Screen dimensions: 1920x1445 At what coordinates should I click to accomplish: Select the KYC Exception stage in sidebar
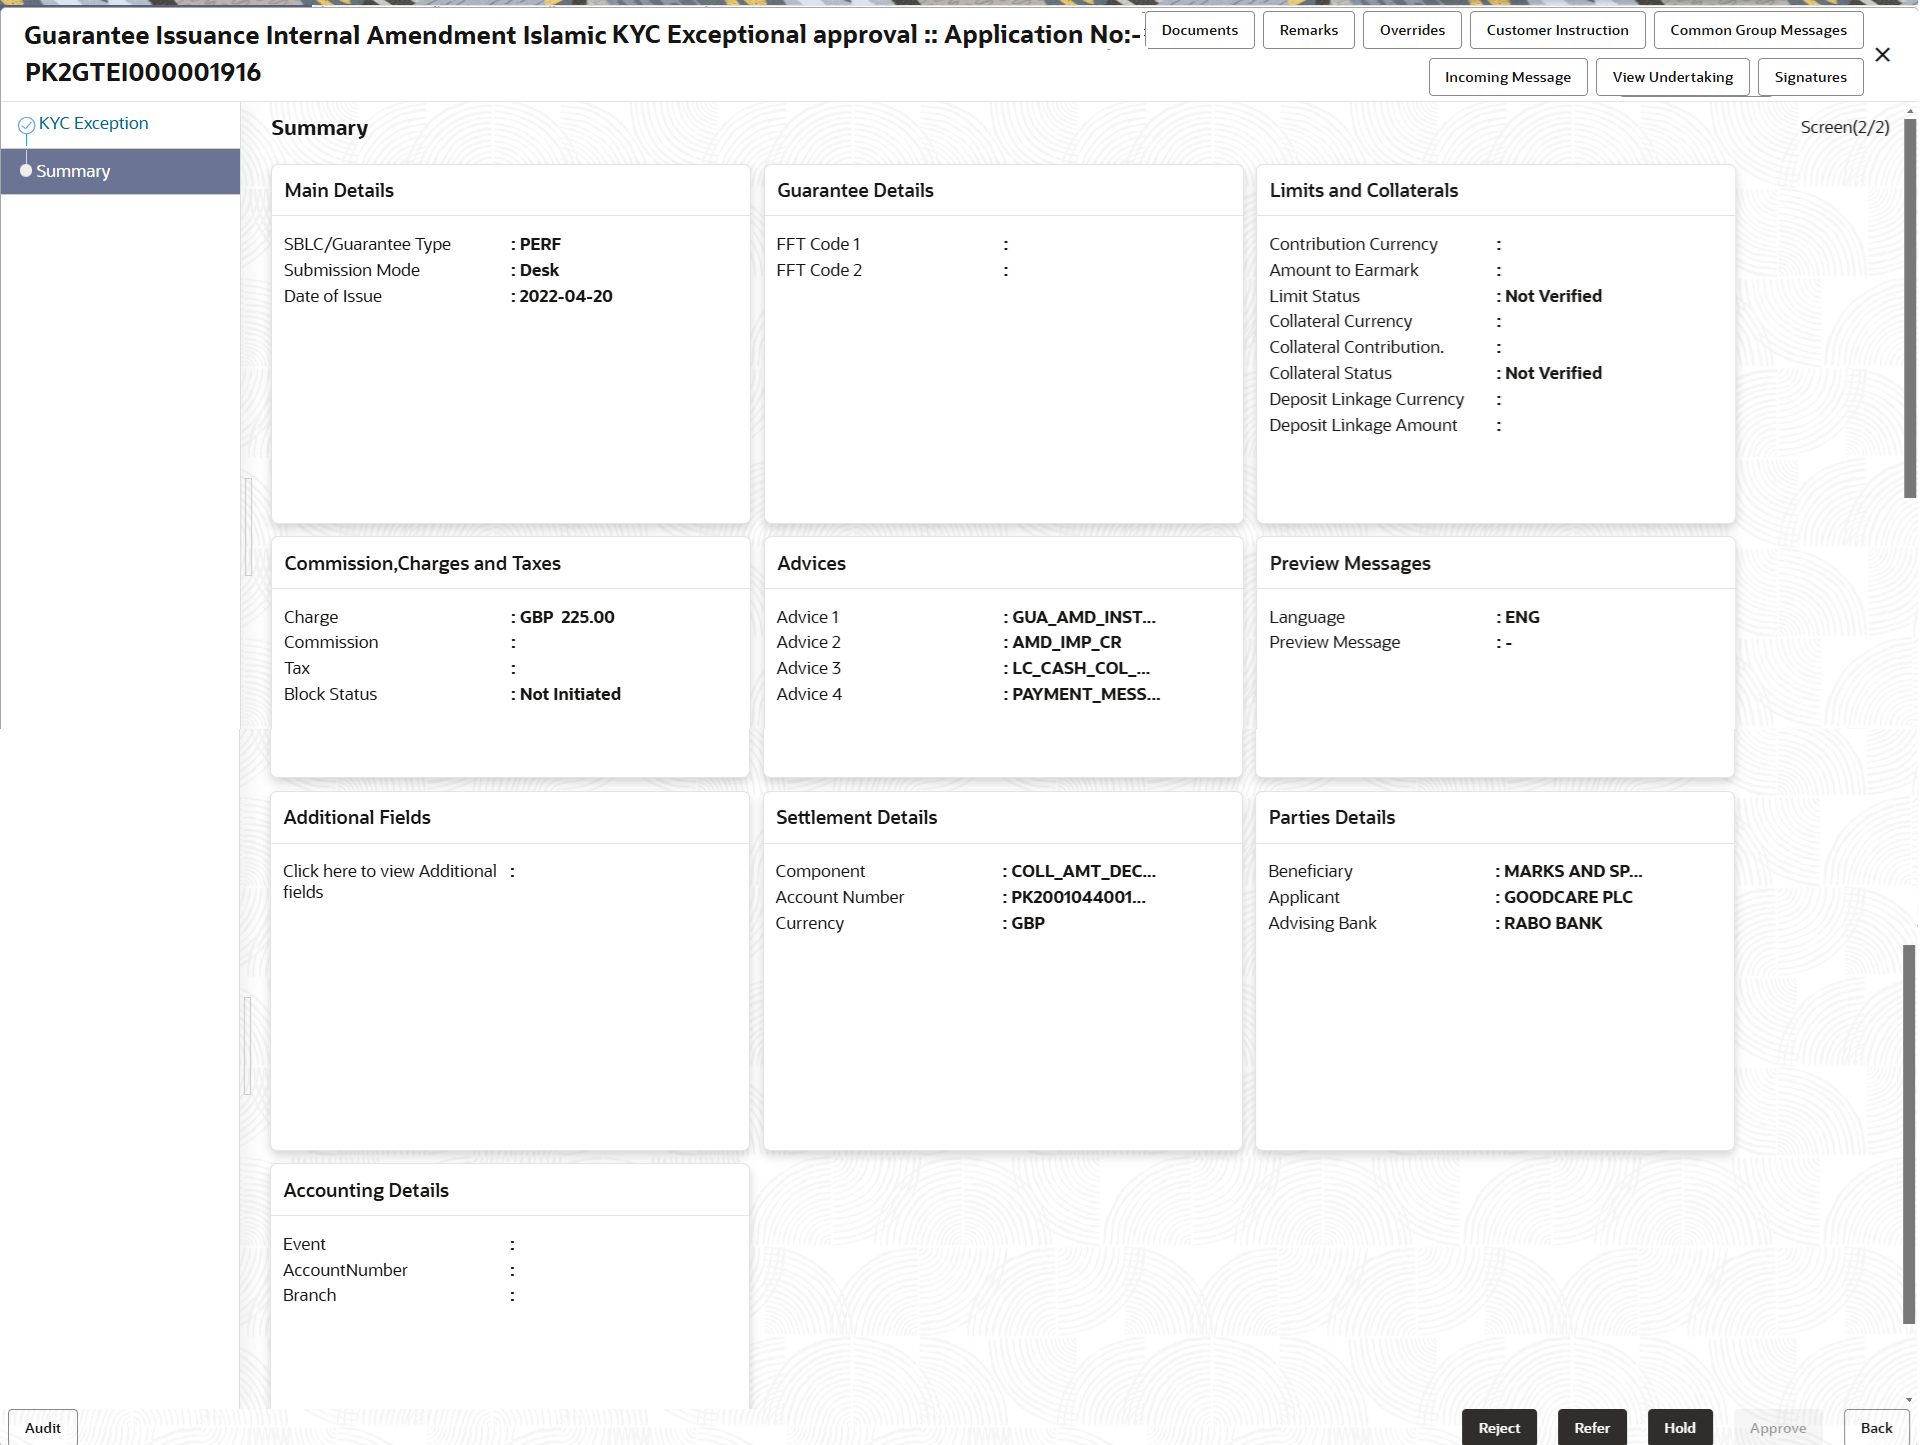point(93,123)
